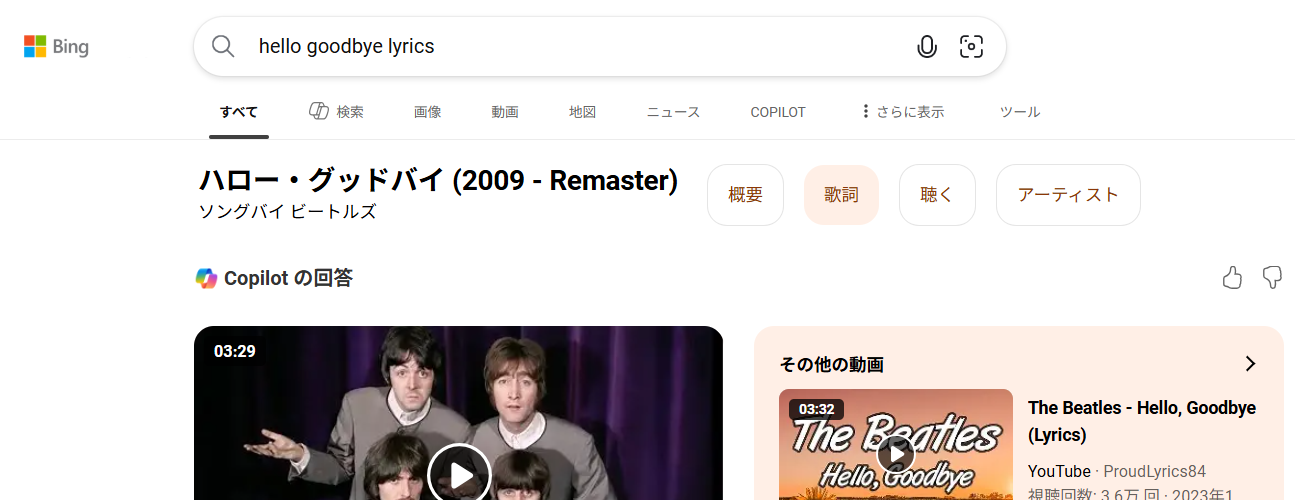Image resolution: width=1295 pixels, height=500 pixels.
Task: Open visual search camera icon
Action: (971, 46)
